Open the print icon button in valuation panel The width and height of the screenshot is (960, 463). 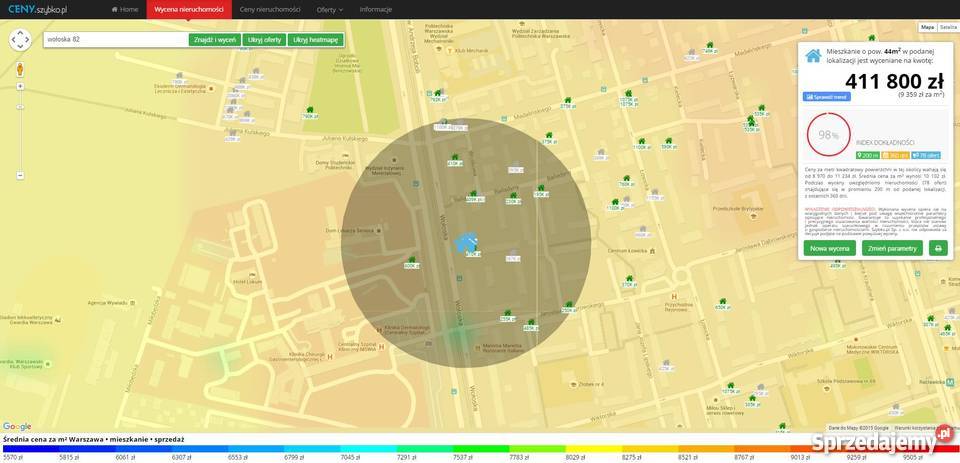pyautogui.click(x=938, y=248)
